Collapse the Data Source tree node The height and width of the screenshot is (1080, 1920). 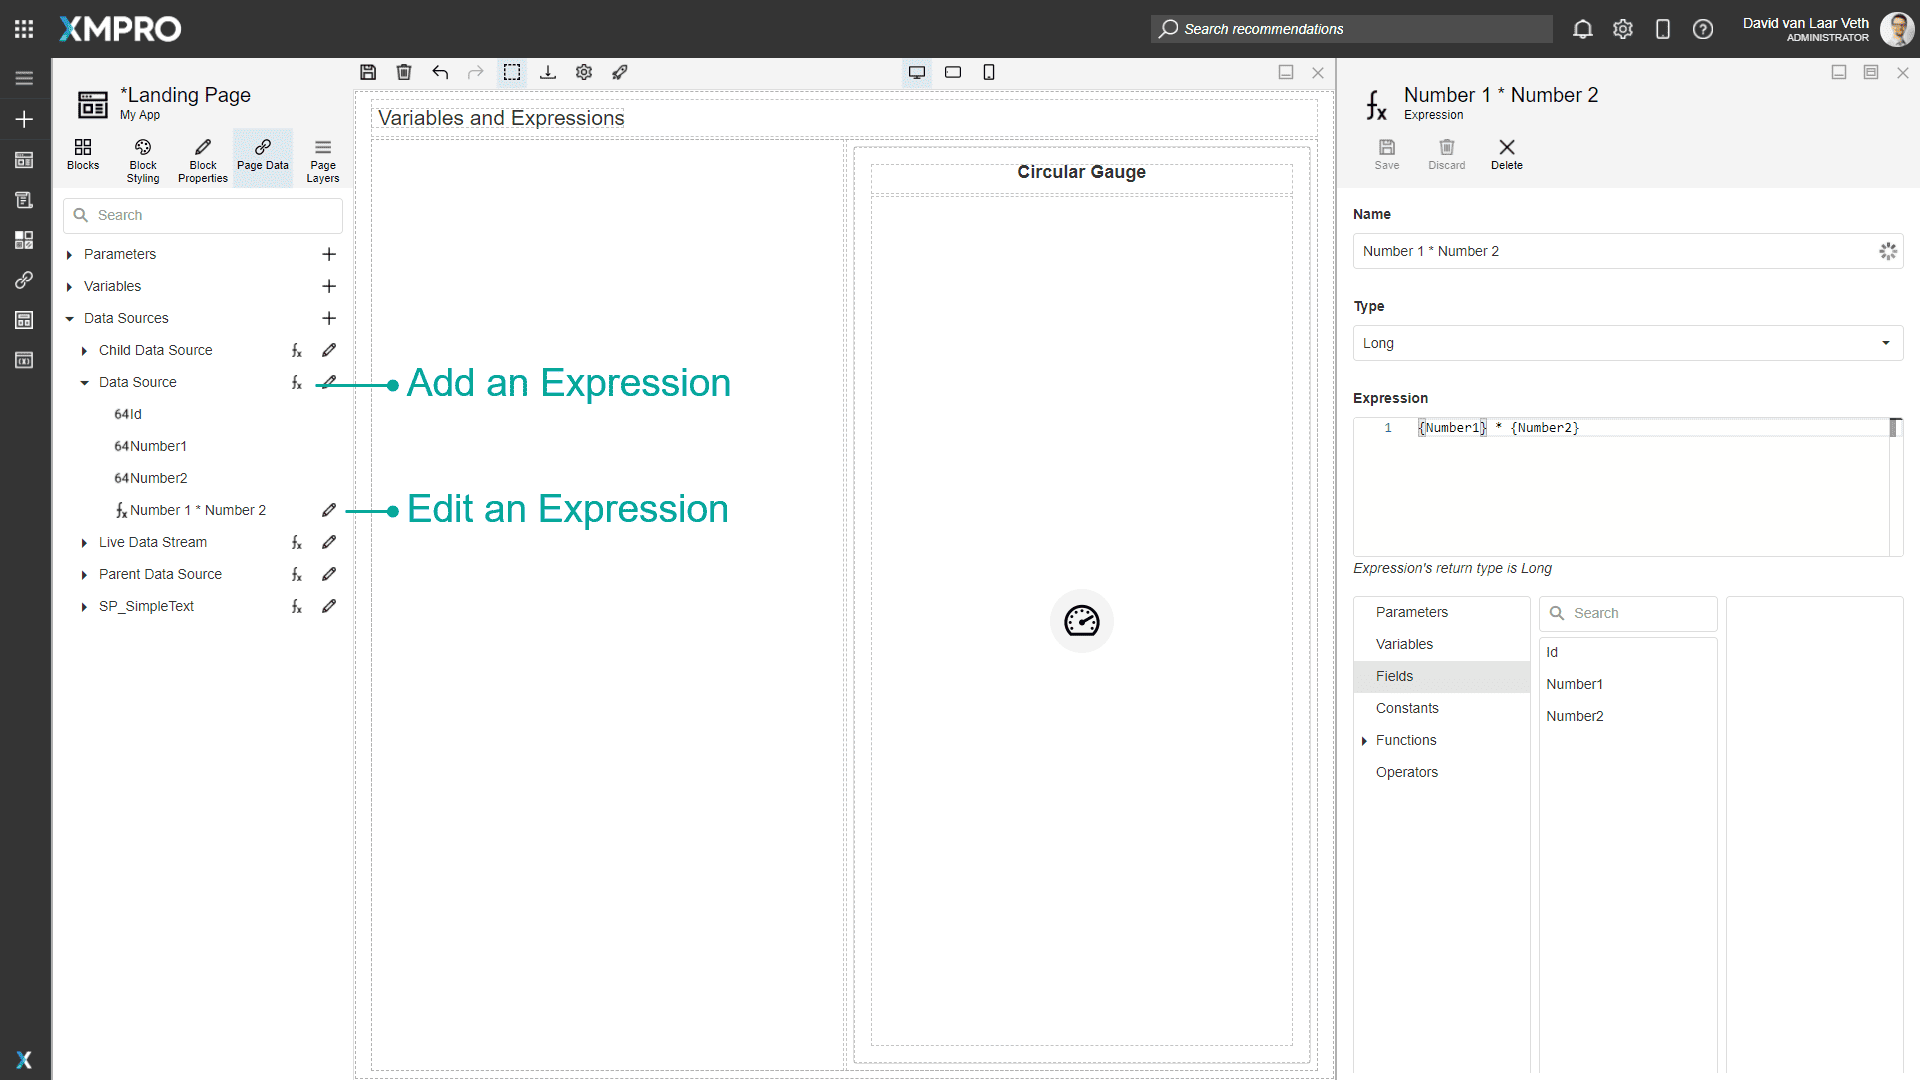[x=84, y=383]
